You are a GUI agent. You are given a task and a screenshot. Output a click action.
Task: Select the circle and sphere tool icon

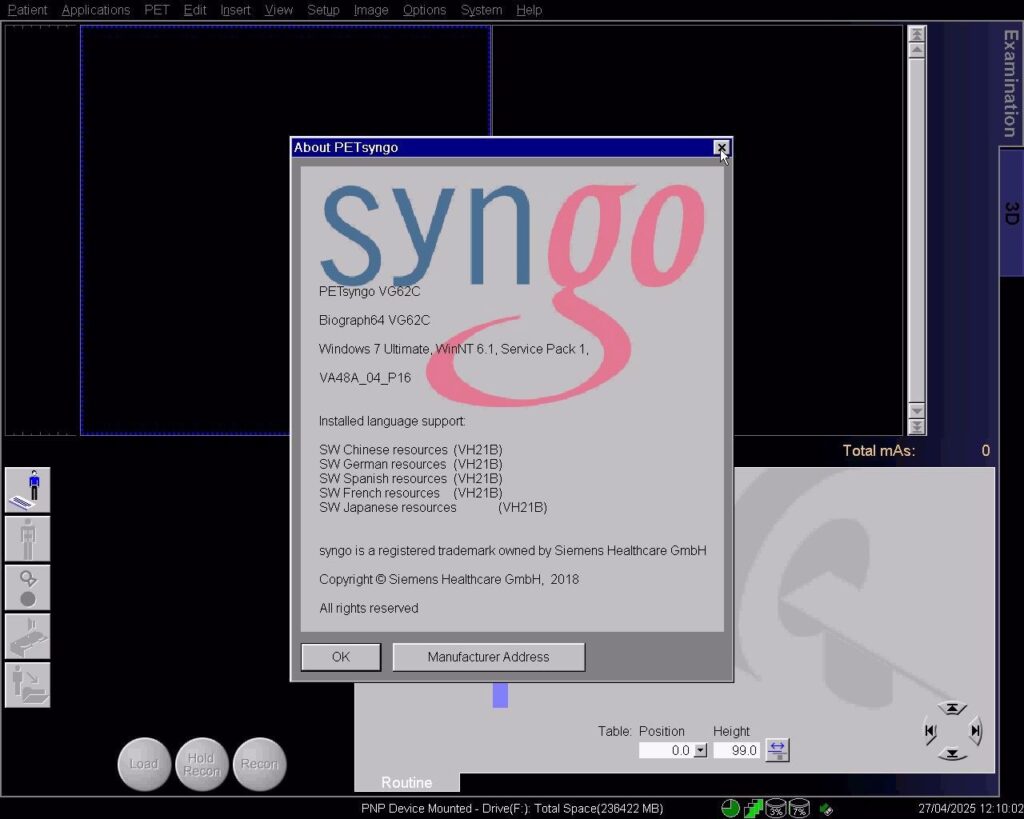27,588
